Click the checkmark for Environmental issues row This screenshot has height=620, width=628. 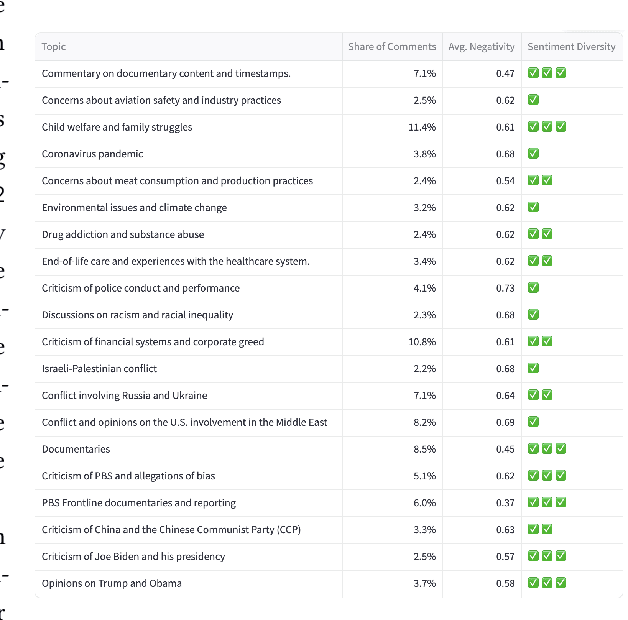pyautogui.click(x=534, y=207)
